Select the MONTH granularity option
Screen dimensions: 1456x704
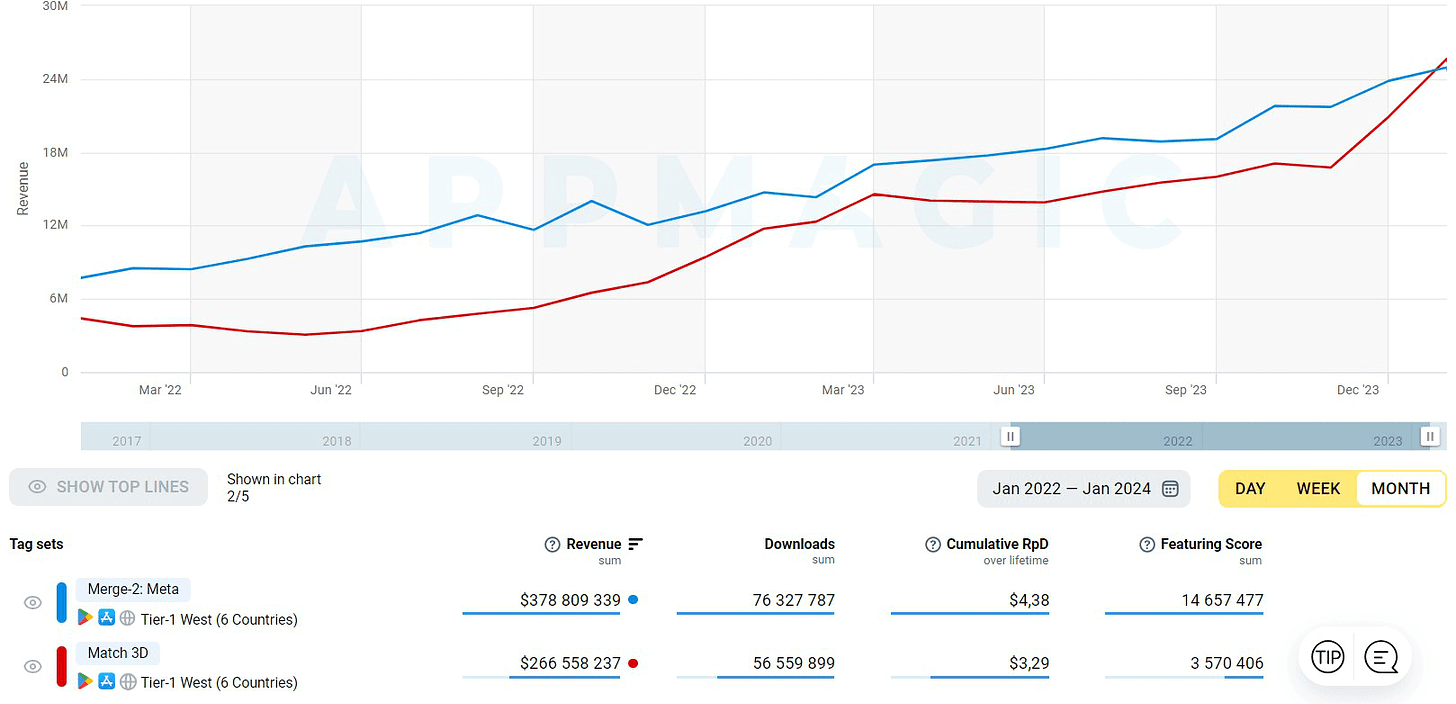click(1400, 489)
